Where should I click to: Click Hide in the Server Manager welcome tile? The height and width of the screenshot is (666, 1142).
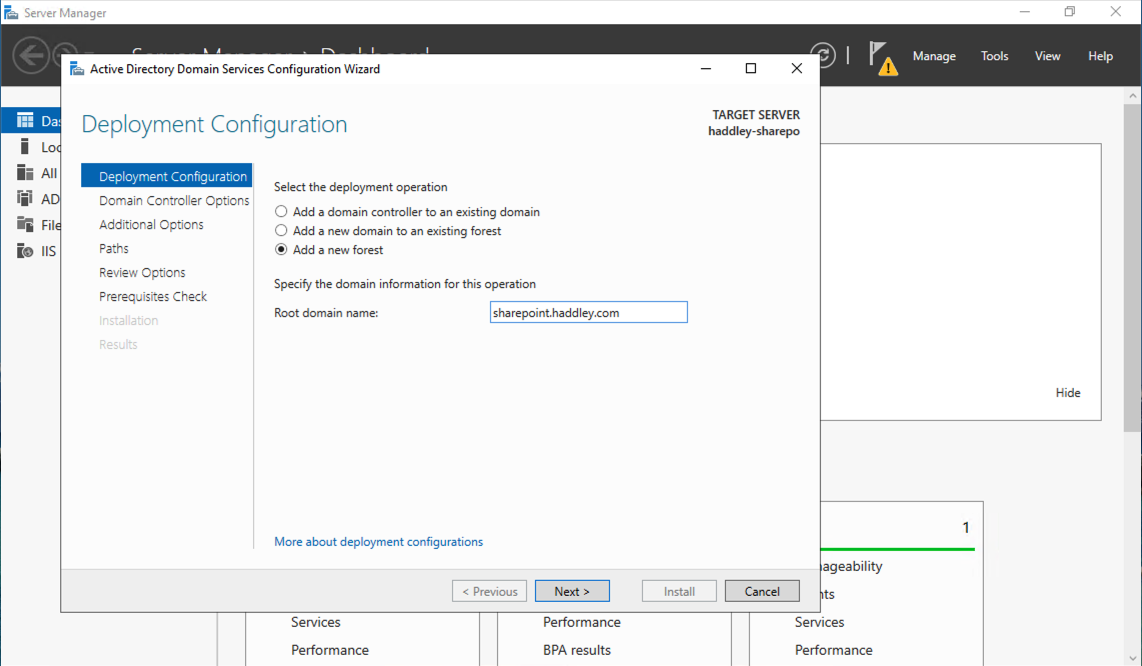pyautogui.click(x=1068, y=393)
